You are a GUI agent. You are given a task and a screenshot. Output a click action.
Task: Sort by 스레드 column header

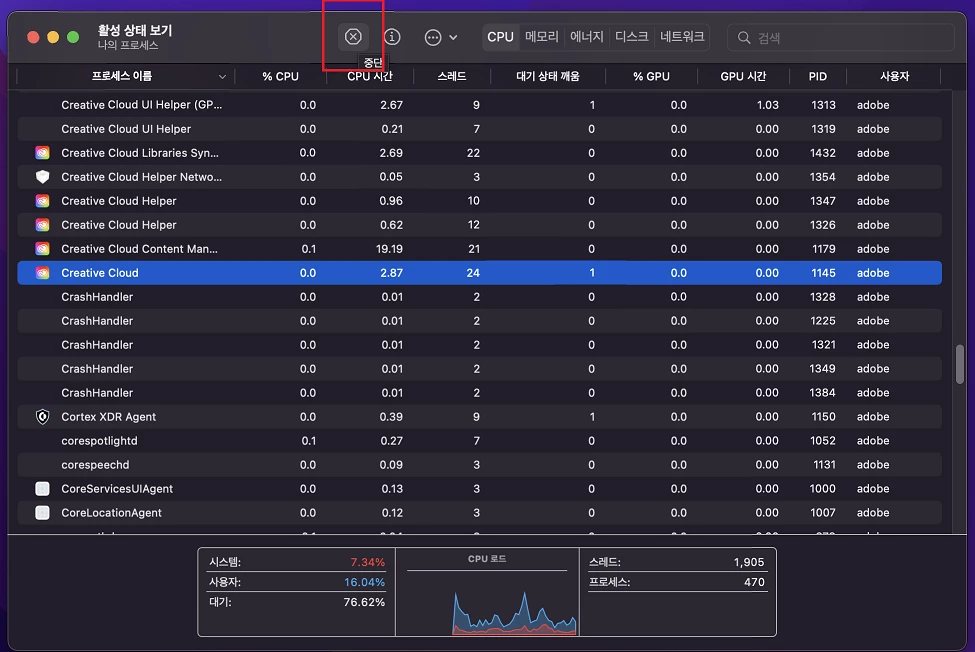(x=452, y=76)
